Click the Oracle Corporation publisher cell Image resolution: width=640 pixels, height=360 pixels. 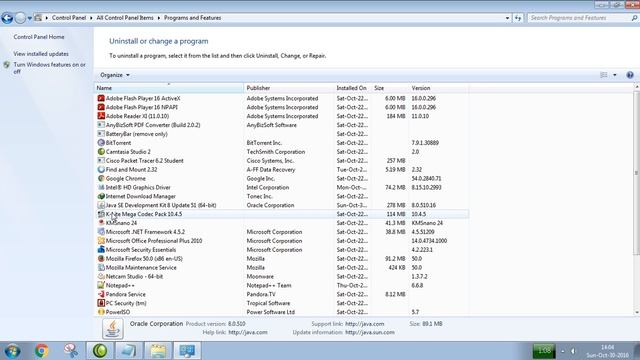pyautogui.click(x=270, y=205)
